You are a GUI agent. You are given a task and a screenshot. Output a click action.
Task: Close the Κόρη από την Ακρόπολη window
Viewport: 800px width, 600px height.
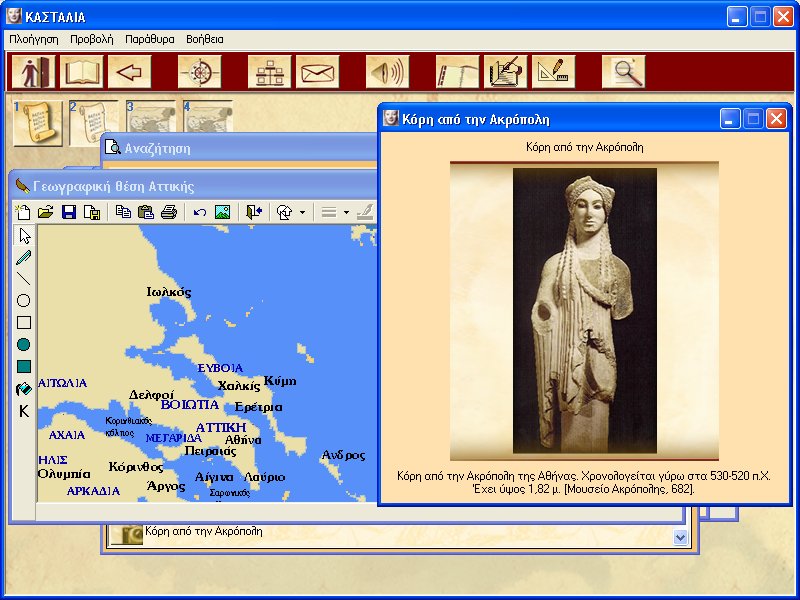[776, 119]
